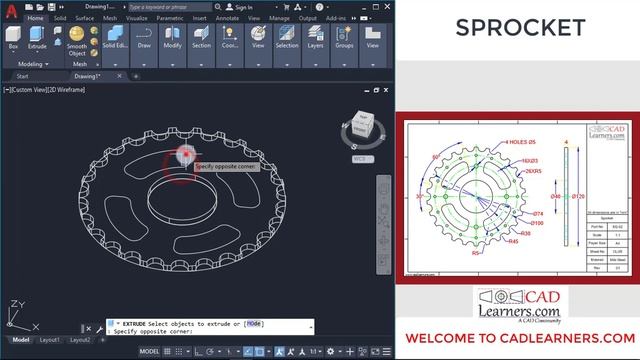The image size is (640, 360).
Task: Open the Annotate ribbon tab
Action: point(227,18)
